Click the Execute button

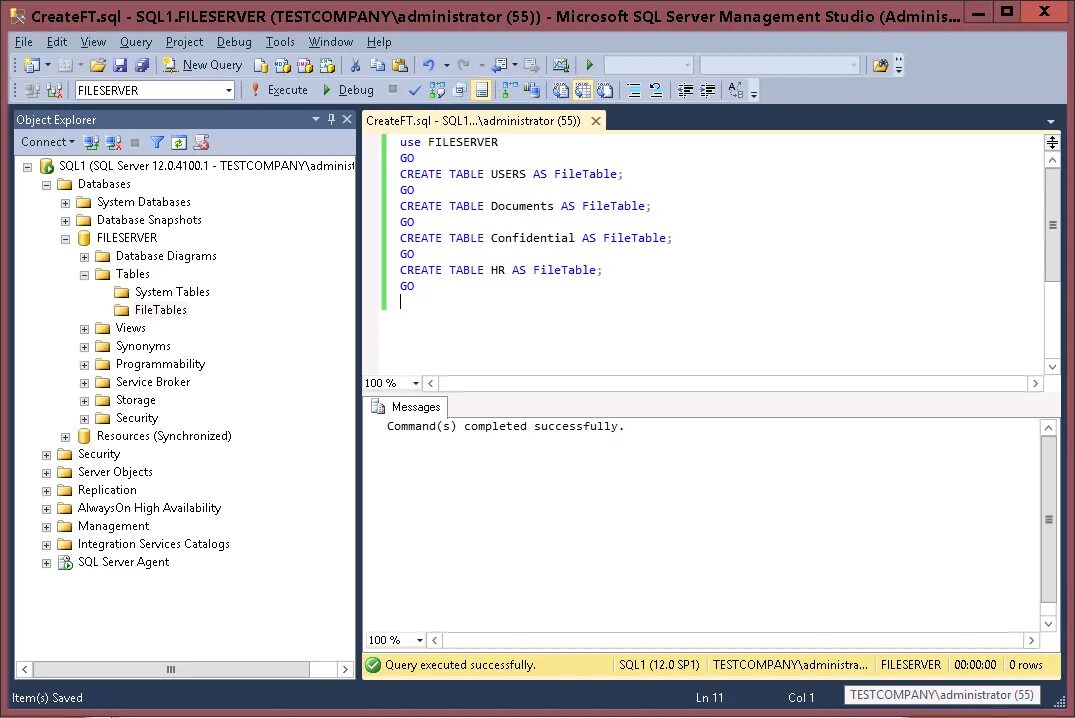tap(279, 90)
